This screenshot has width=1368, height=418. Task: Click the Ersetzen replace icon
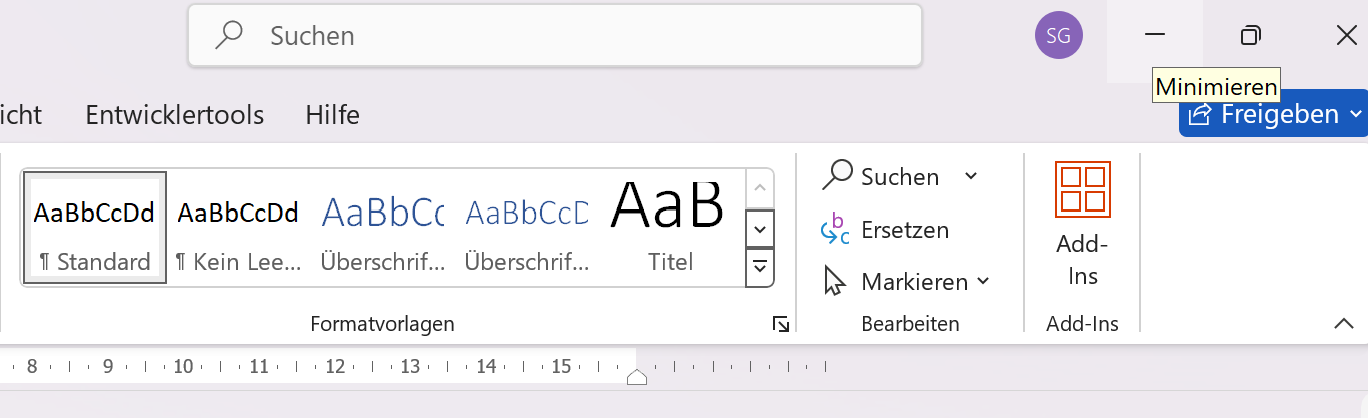pos(835,230)
